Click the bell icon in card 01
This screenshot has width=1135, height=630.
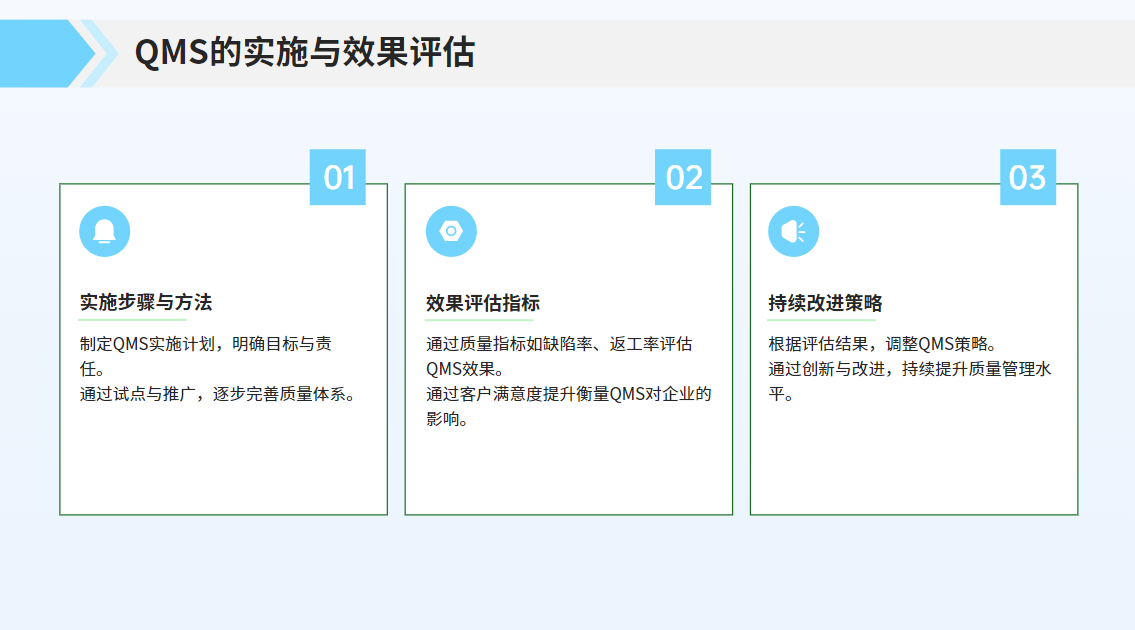tap(104, 232)
